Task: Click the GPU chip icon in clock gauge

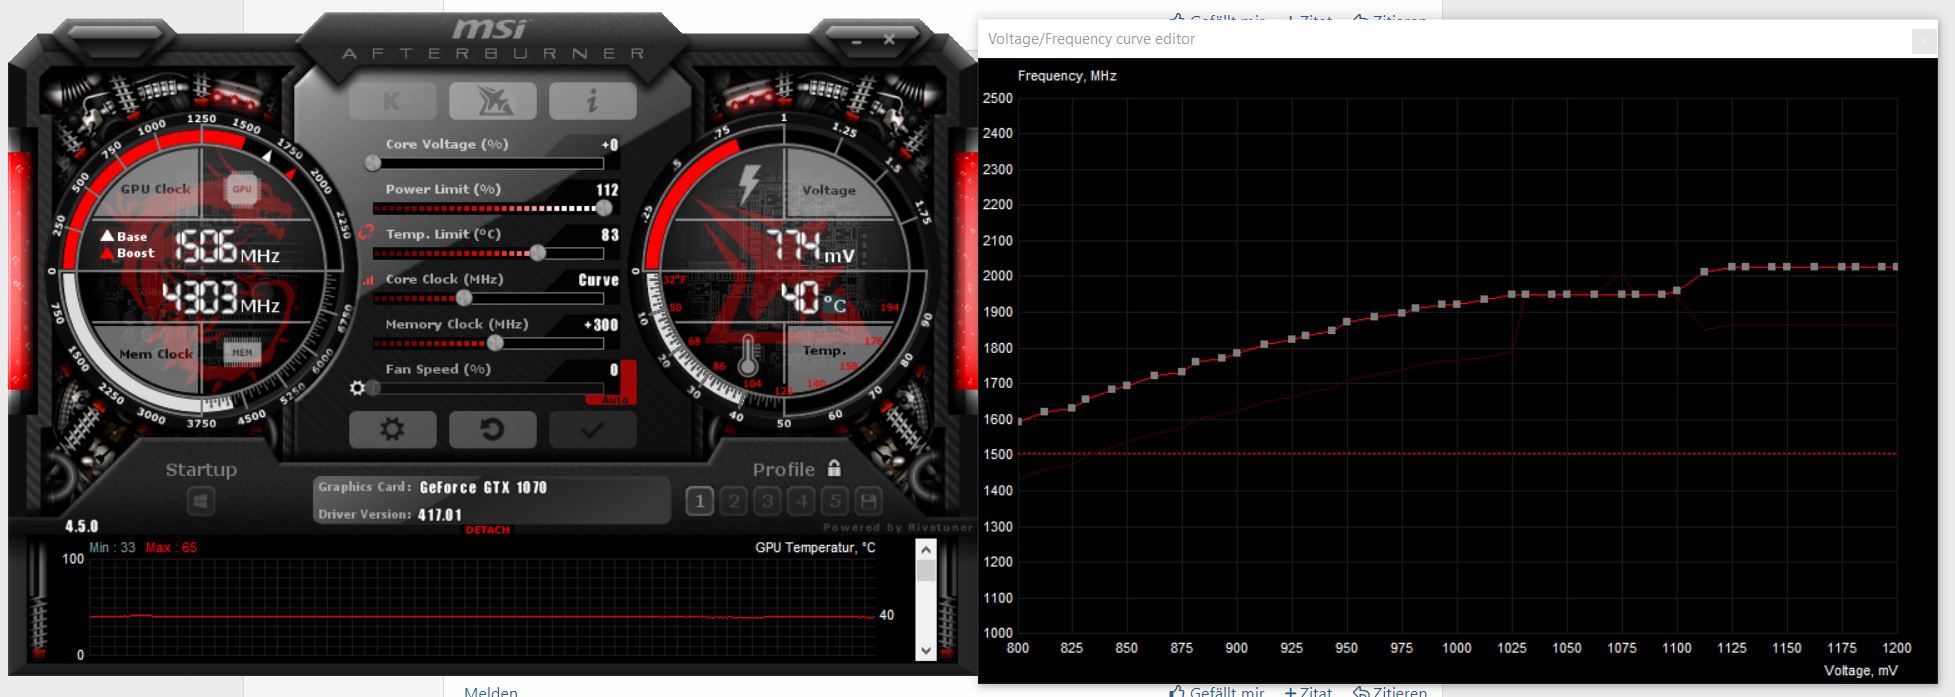Action: click(242, 189)
